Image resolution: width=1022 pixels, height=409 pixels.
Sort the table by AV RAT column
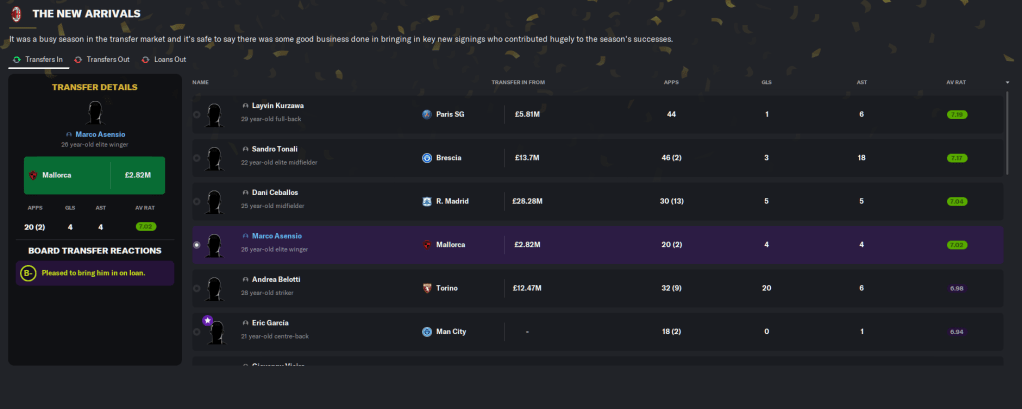(956, 82)
